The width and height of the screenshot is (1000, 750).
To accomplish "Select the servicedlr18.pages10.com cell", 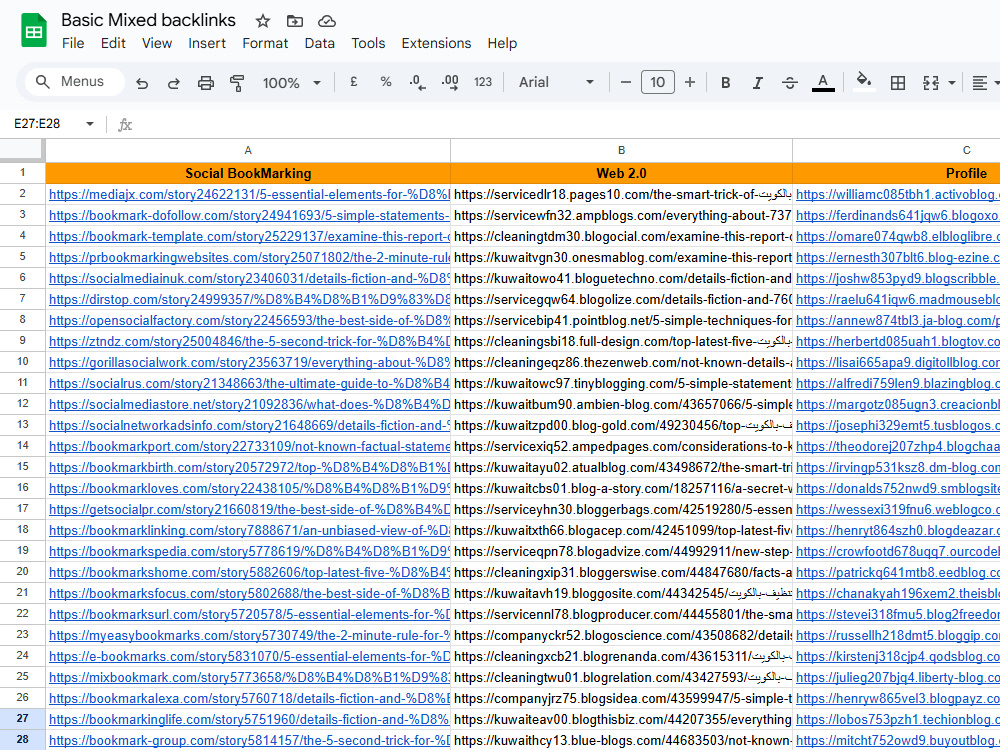I will click(621, 195).
